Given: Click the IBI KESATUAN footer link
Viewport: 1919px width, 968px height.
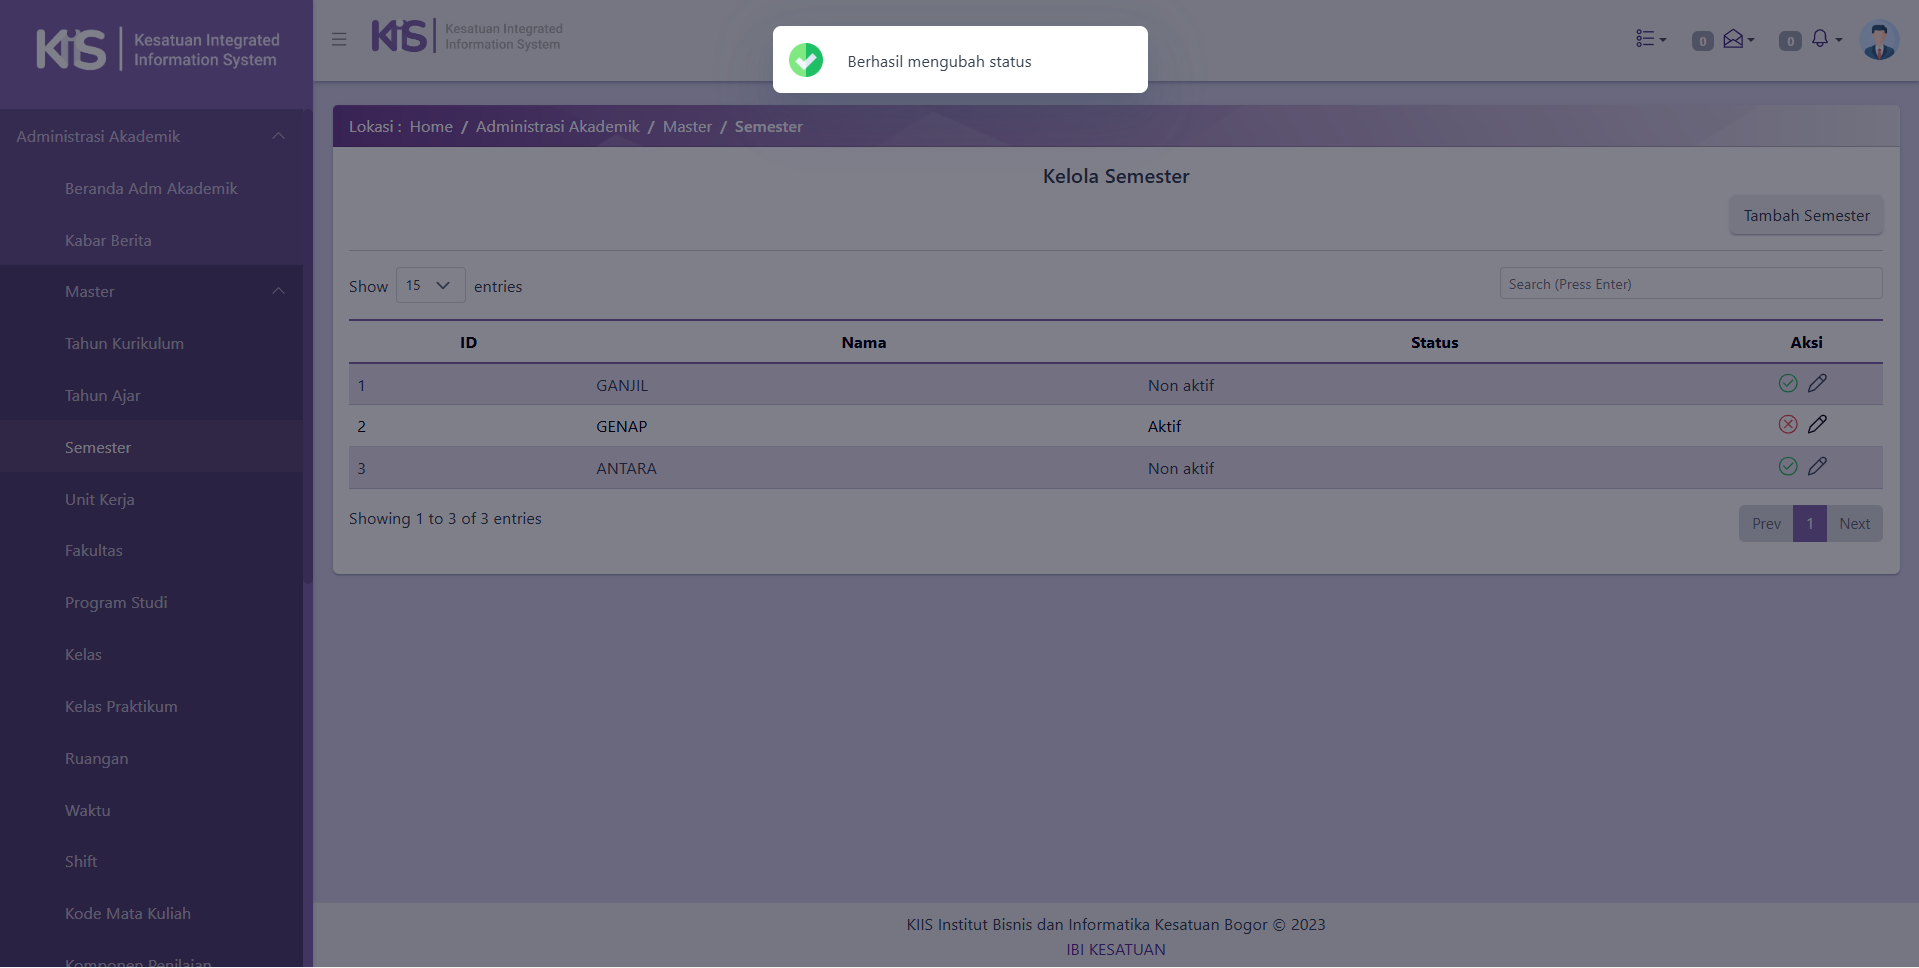Looking at the screenshot, I should click(1115, 950).
